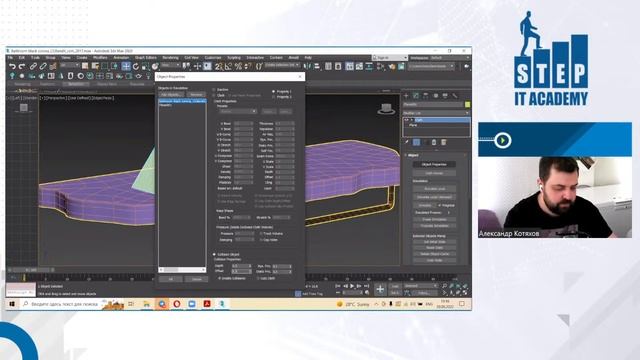Toggle the Cuts Cloth checkbox

click(258, 278)
